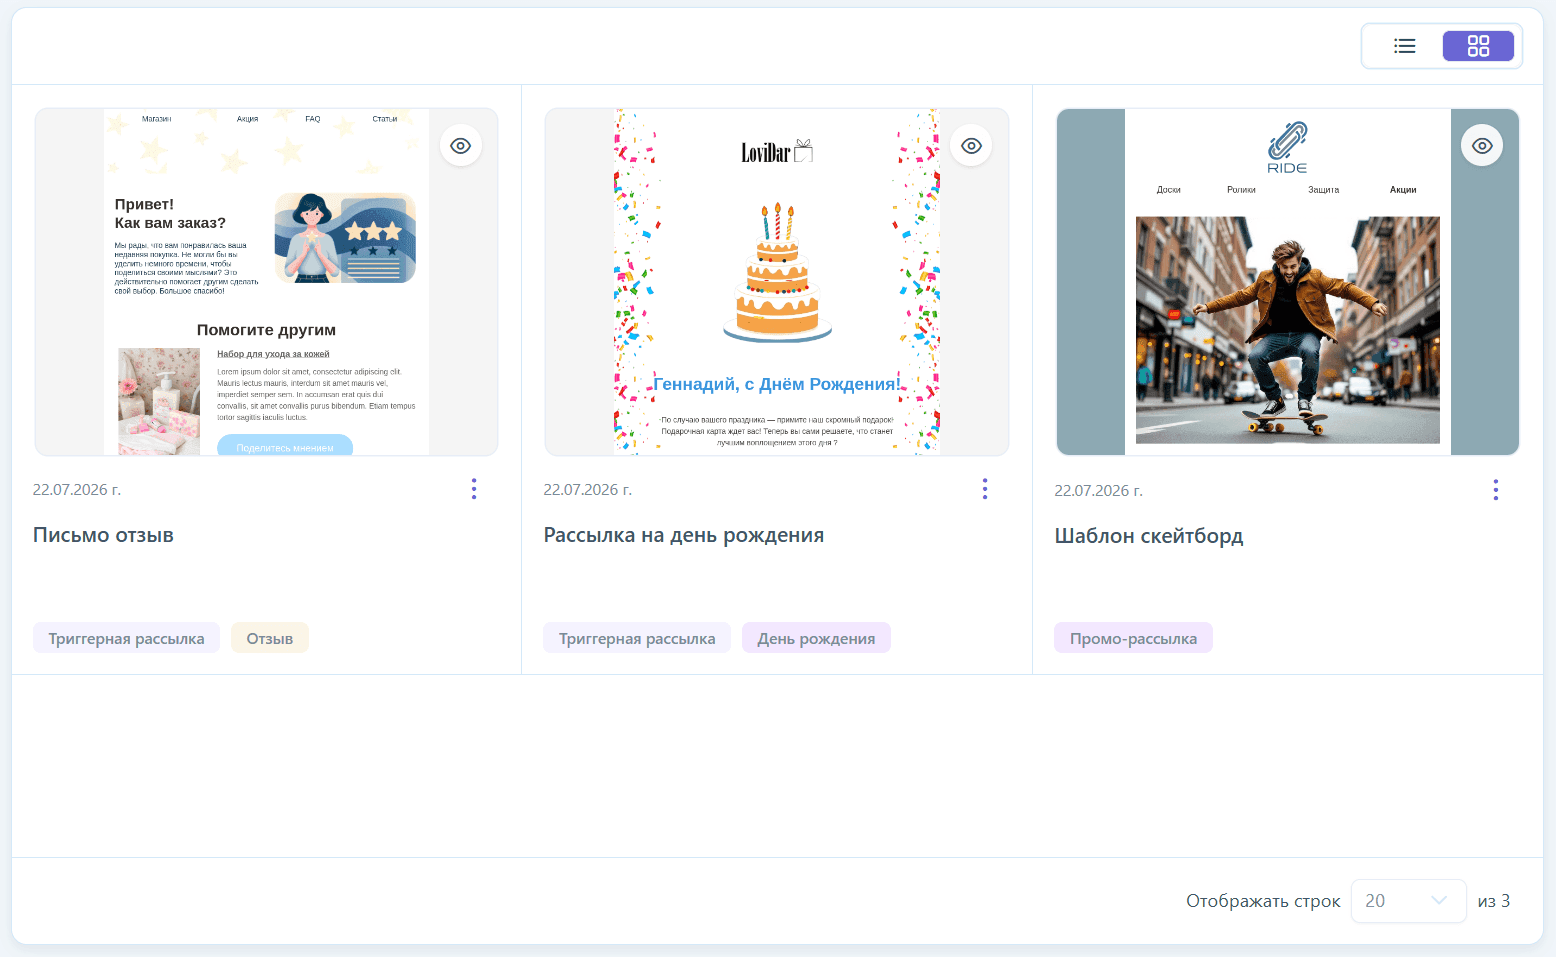The width and height of the screenshot is (1556, 957).
Task: Open the Рассылка на день рождения title
Action: coord(684,535)
